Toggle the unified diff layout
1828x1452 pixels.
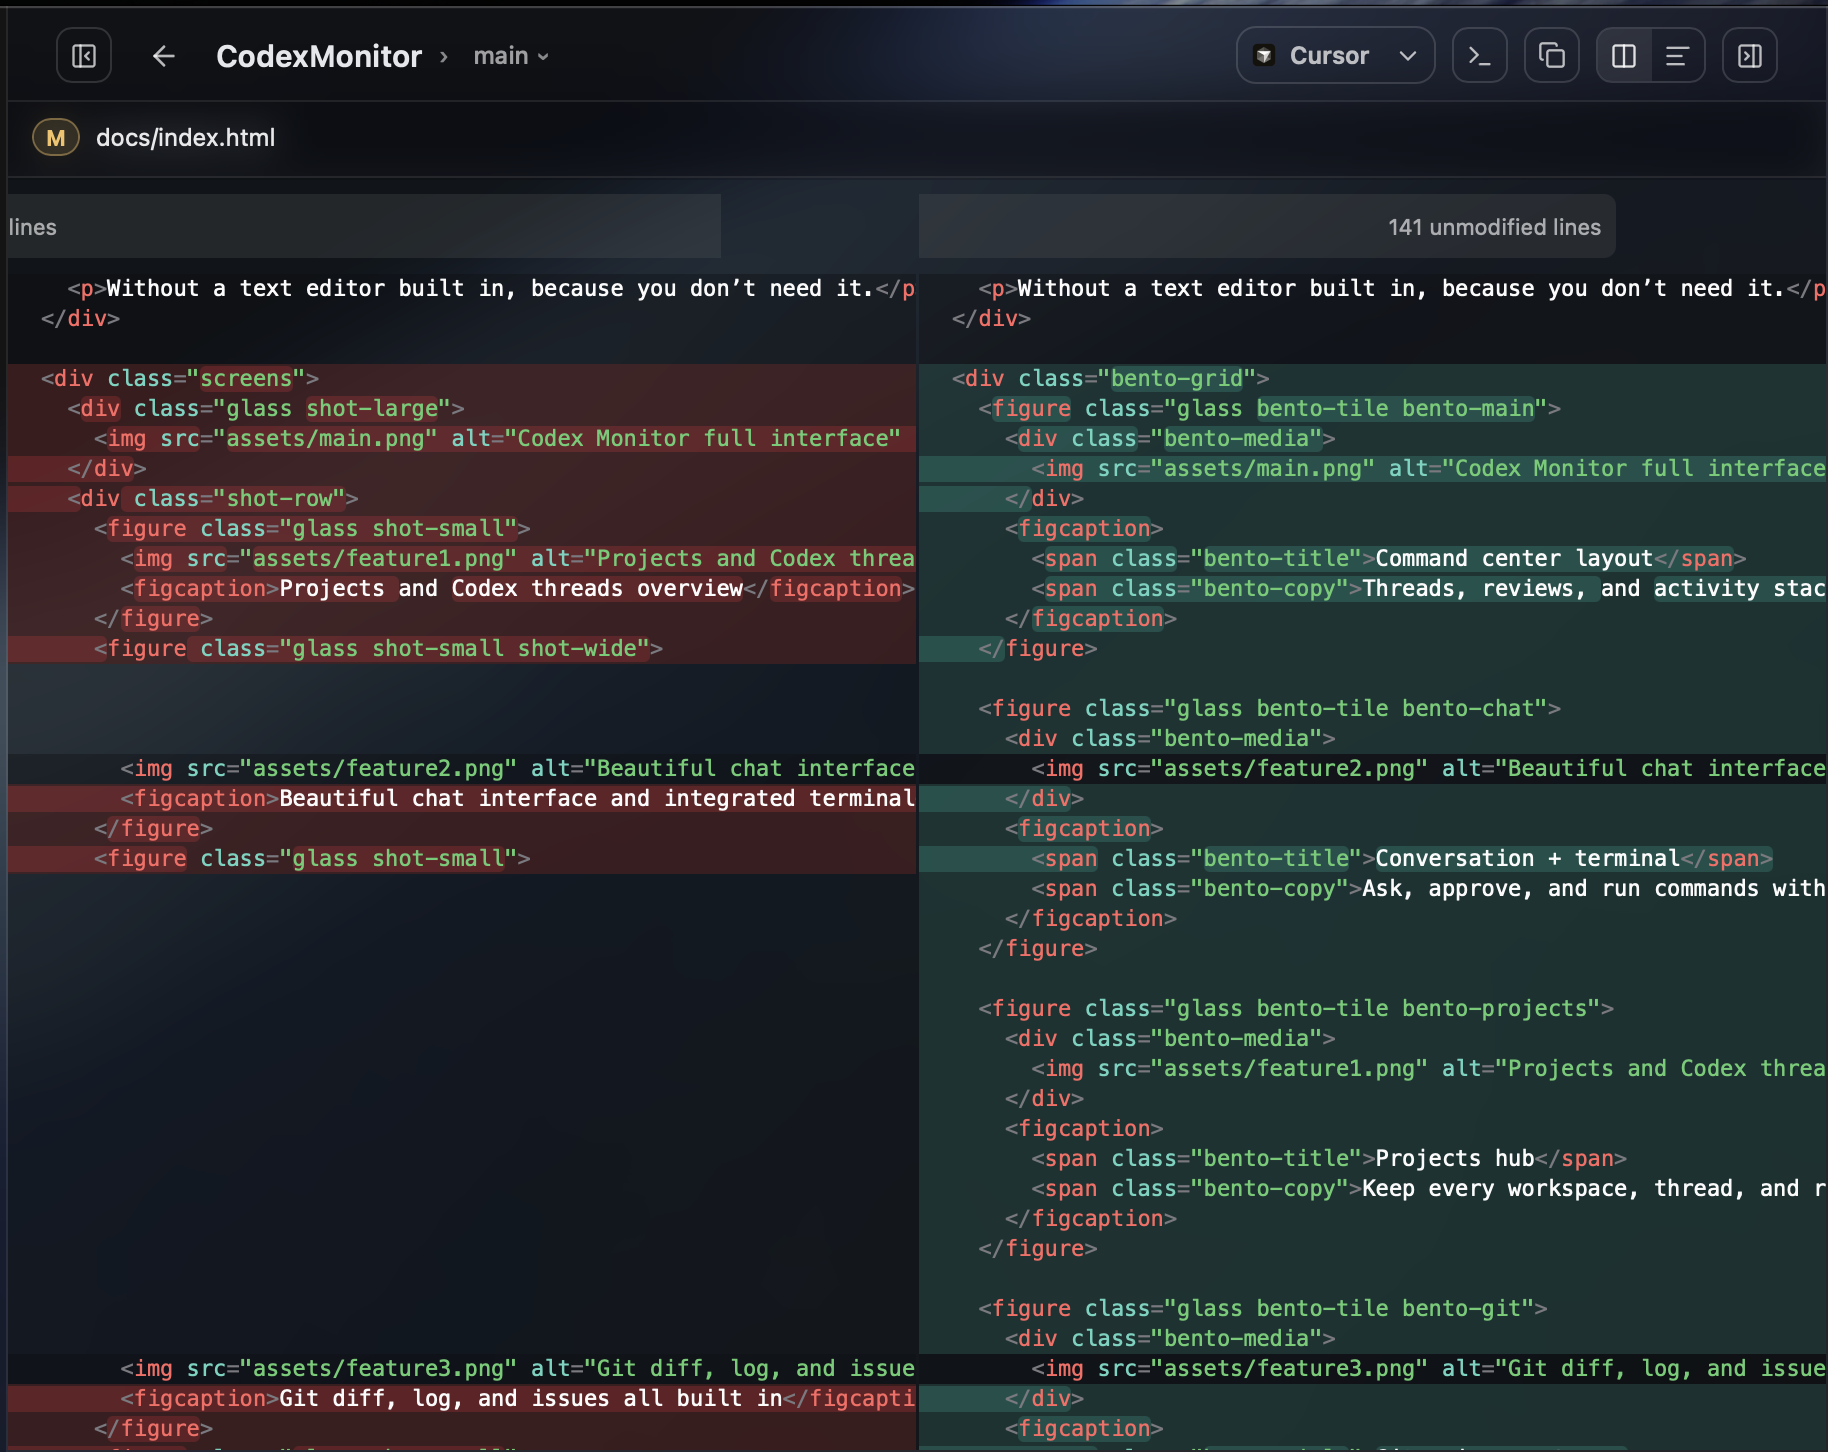click(1677, 55)
